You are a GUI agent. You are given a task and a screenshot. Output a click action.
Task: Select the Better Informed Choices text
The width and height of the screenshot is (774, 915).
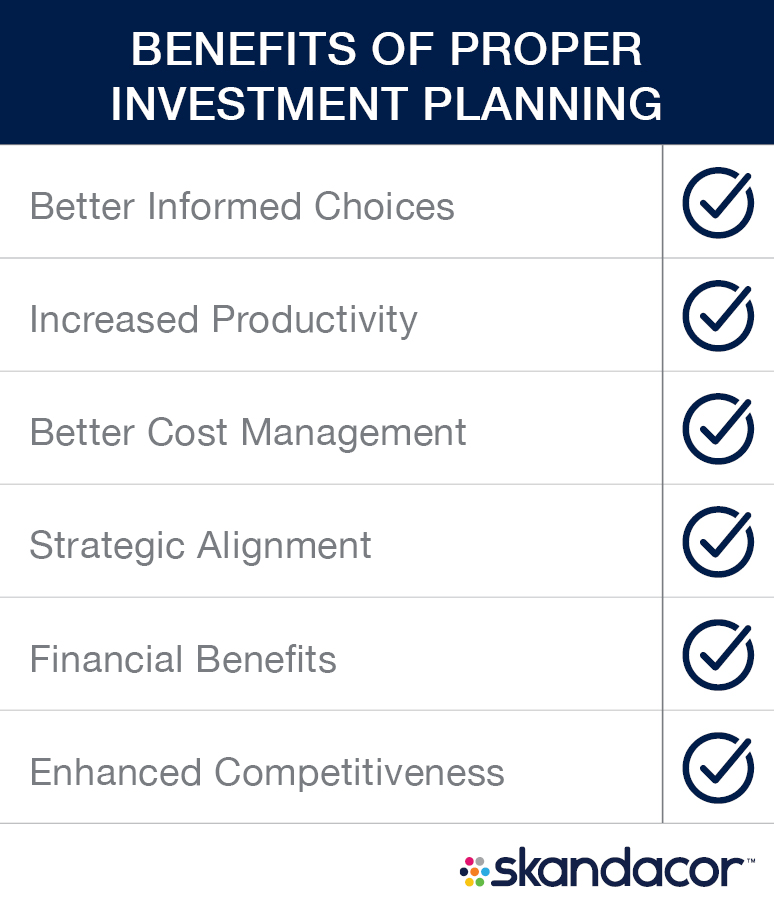(x=242, y=206)
